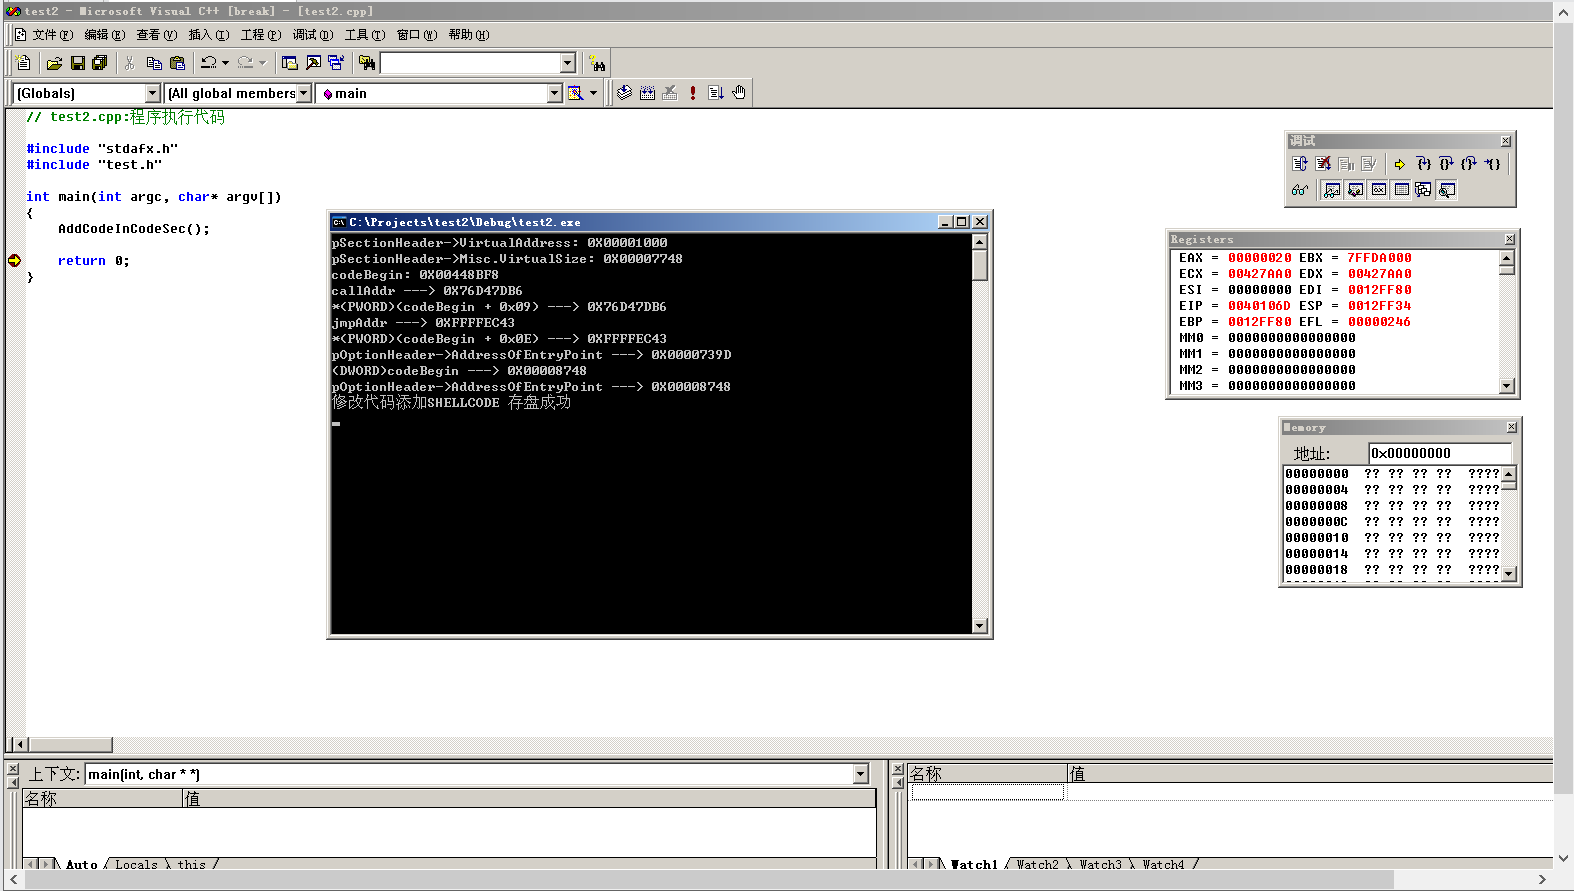Toggle the Registers window button
The image size is (1574, 891).
point(1378,190)
